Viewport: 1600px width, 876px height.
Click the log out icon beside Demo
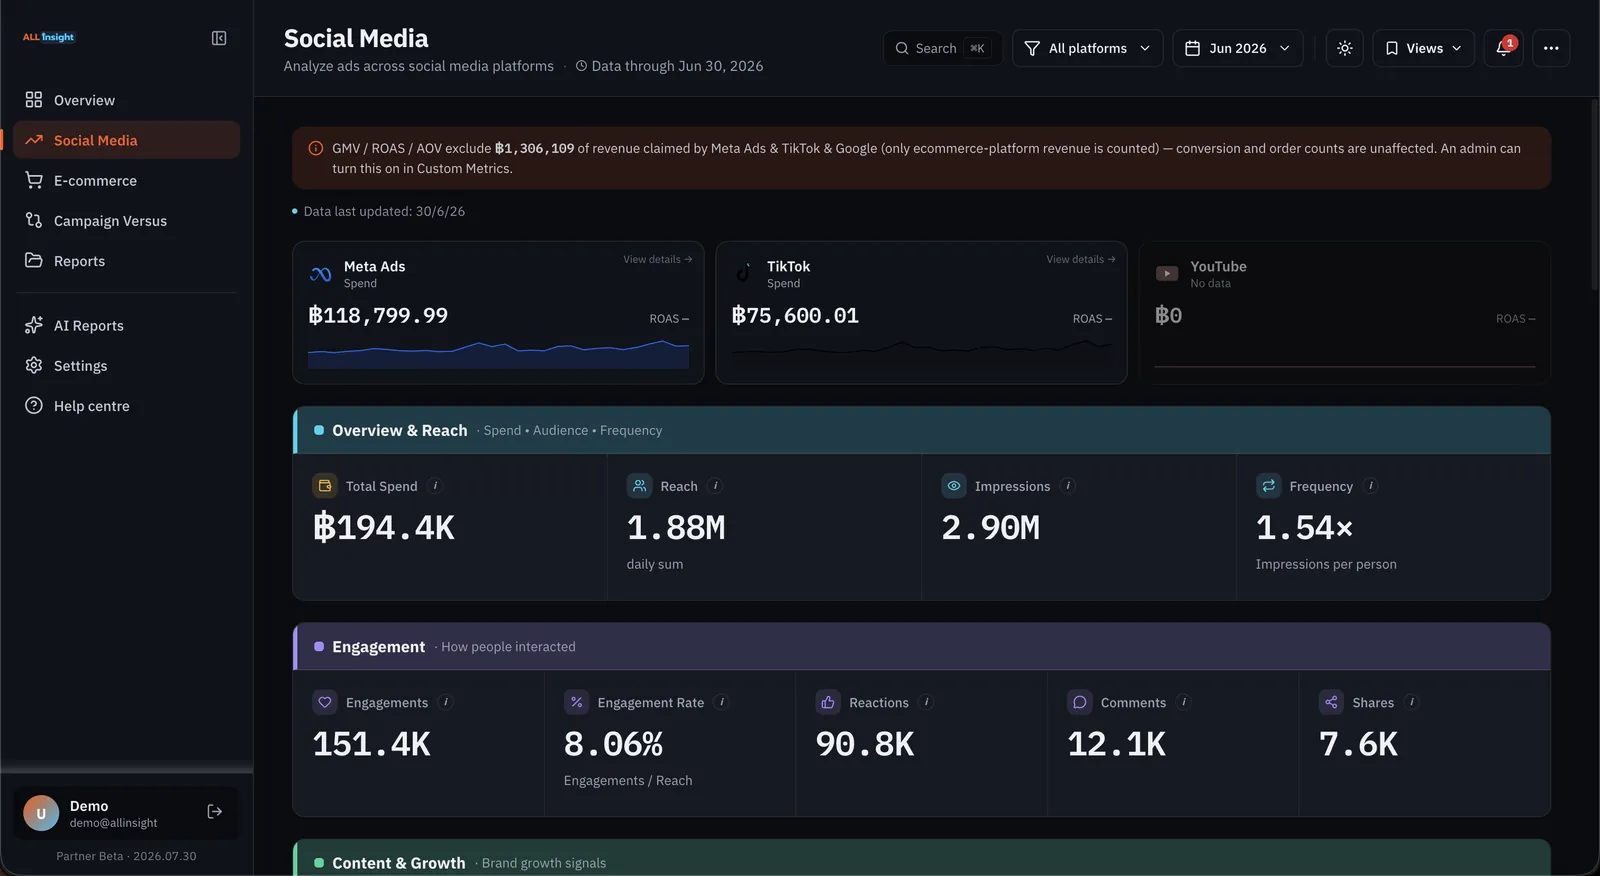[214, 812]
